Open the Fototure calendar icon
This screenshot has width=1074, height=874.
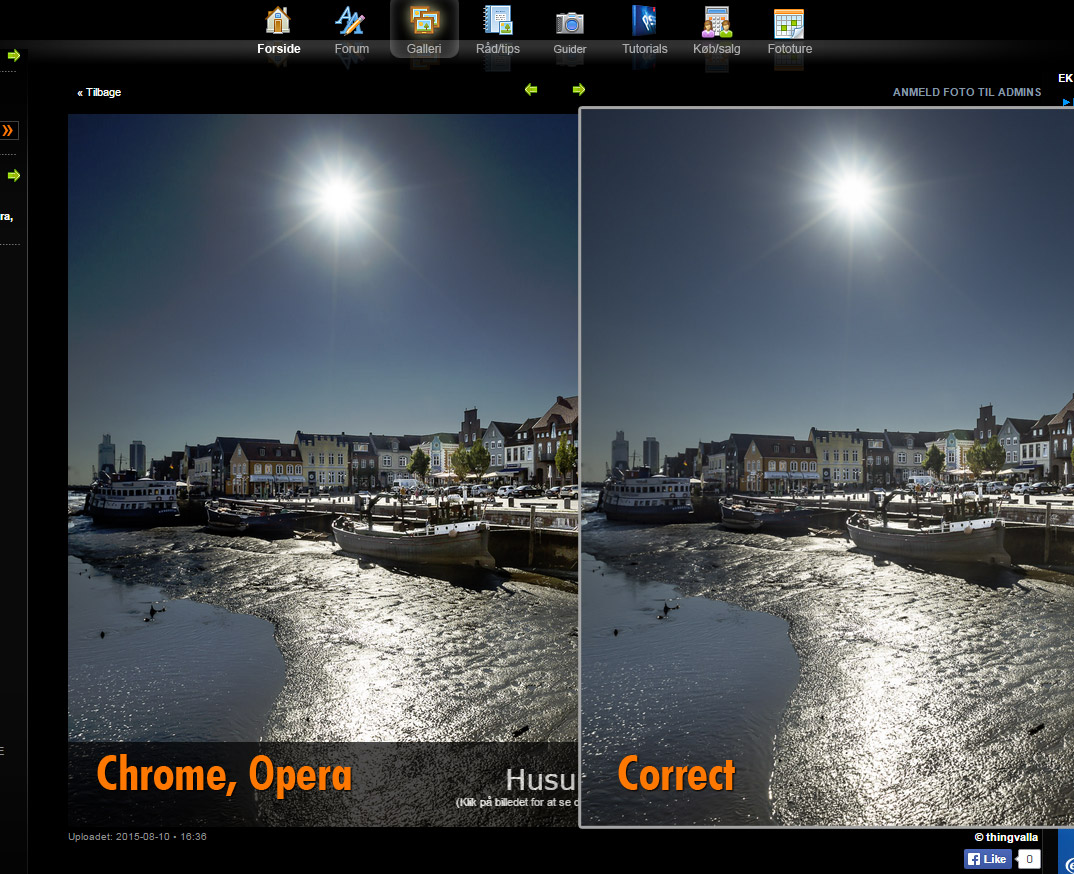point(789,23)
